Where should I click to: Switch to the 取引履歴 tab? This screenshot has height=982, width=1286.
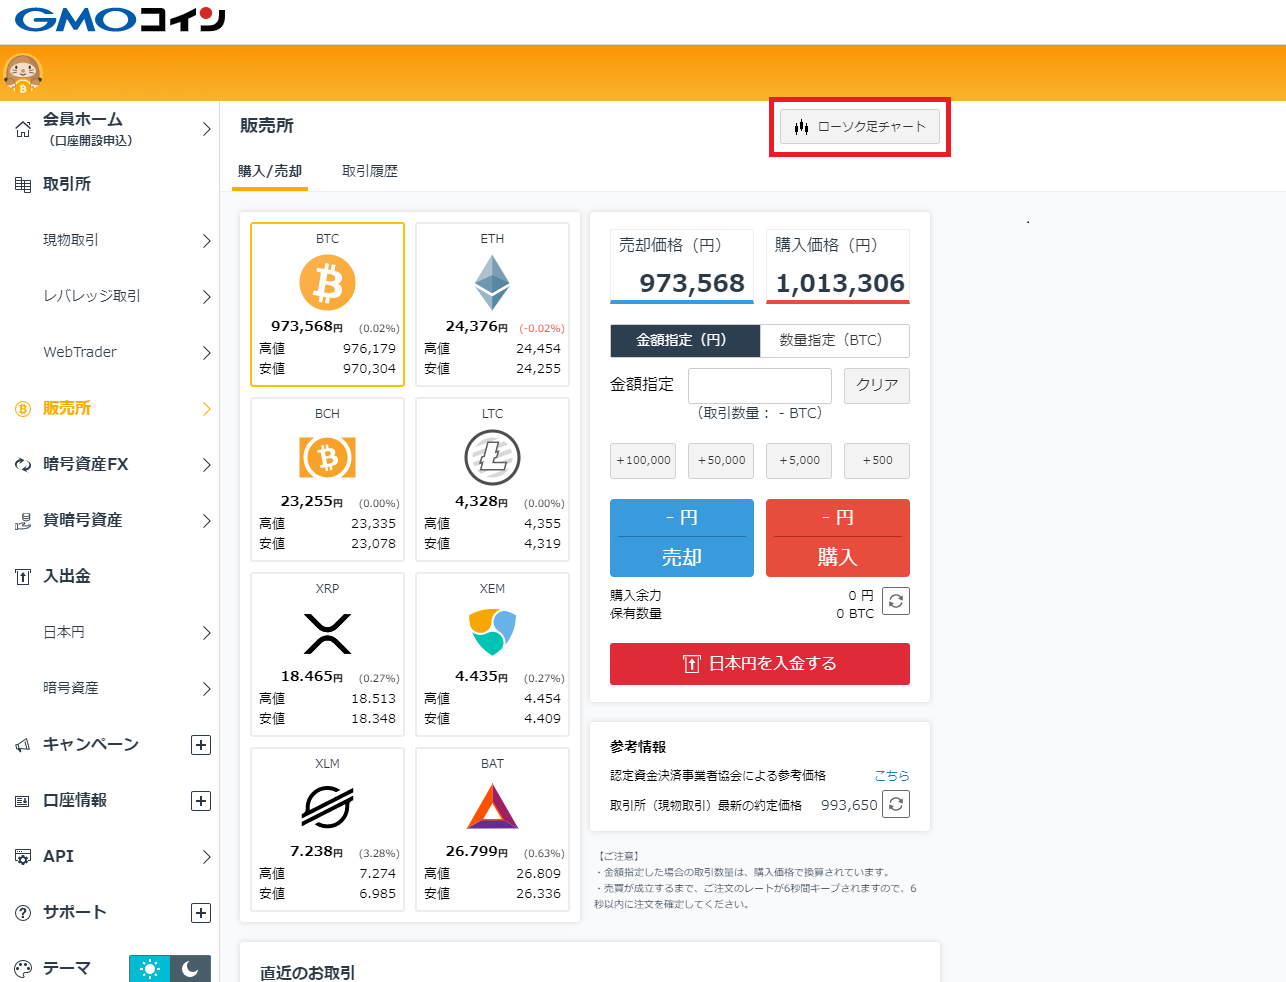coord(370,170)
